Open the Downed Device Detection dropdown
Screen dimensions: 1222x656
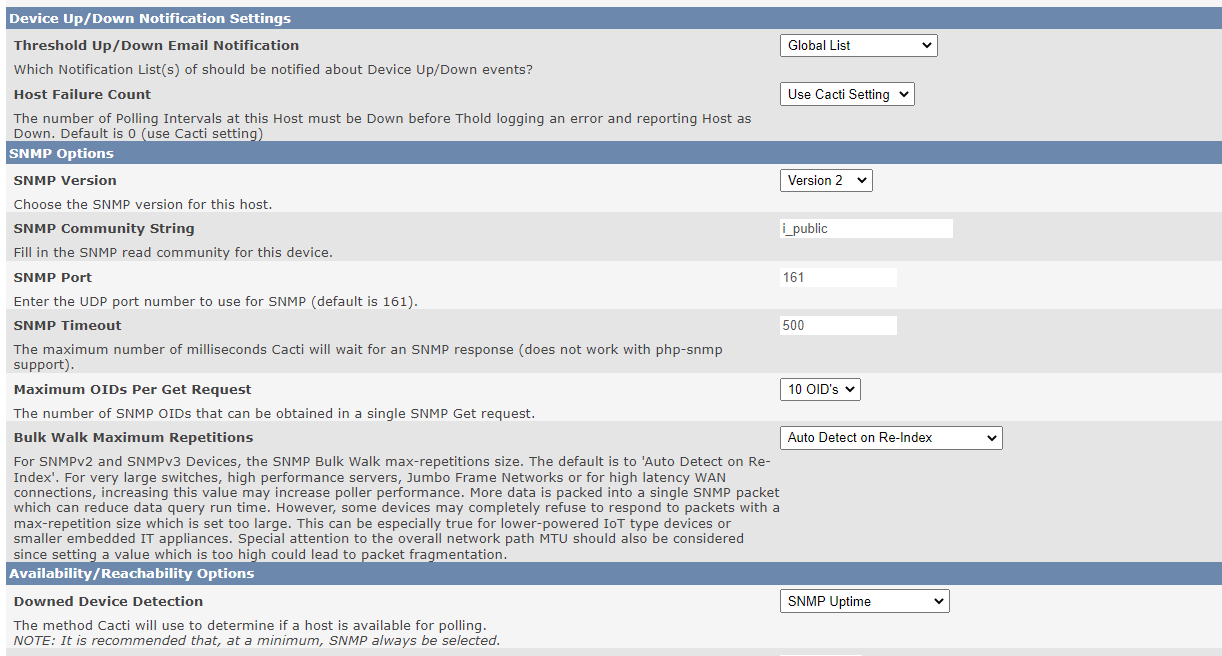pyautogui.click(x=863, y=600)
